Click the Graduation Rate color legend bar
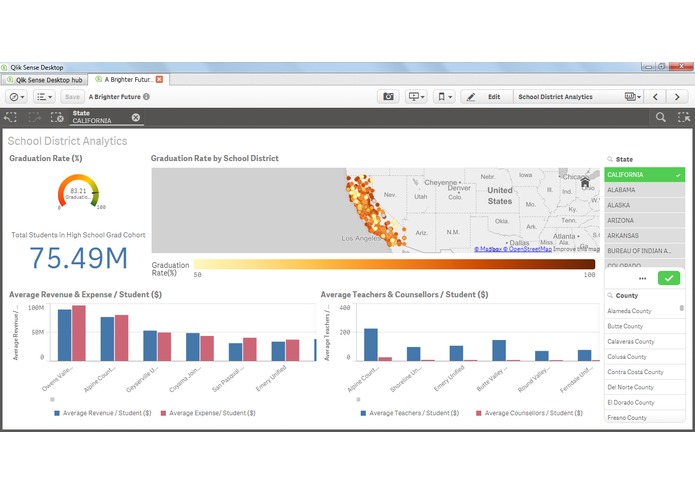The width and height of the screenshot is (695, 494). (x=394, y=264)
